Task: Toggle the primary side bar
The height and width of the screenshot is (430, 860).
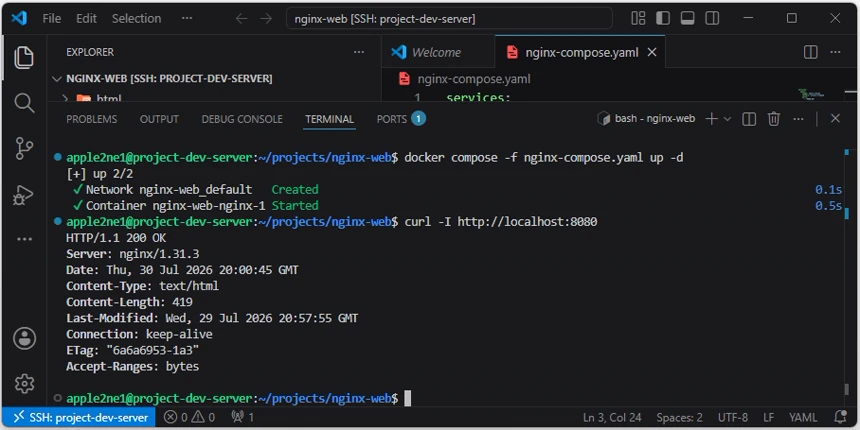Action: click(663, 18)
